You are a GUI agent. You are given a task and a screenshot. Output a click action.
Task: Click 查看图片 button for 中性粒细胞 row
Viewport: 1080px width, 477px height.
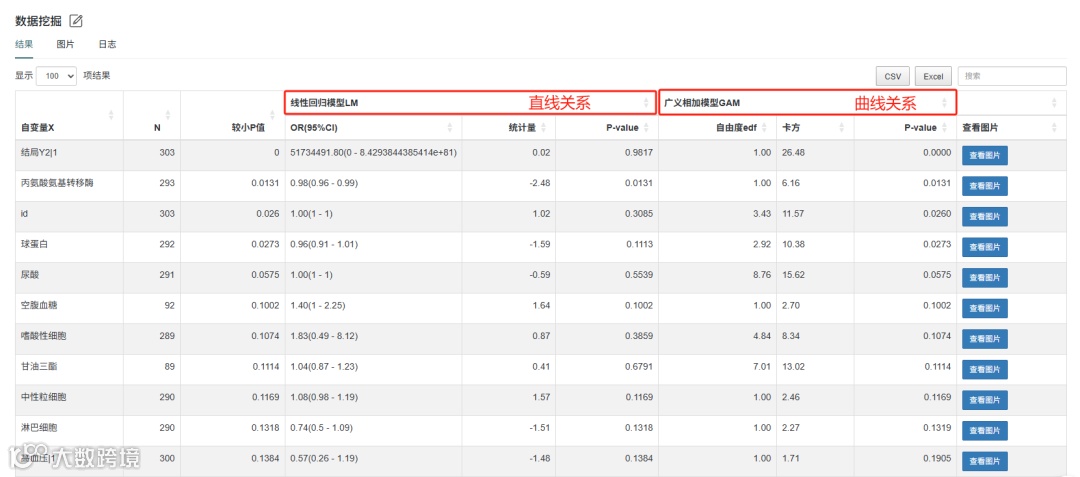(984, 400)
